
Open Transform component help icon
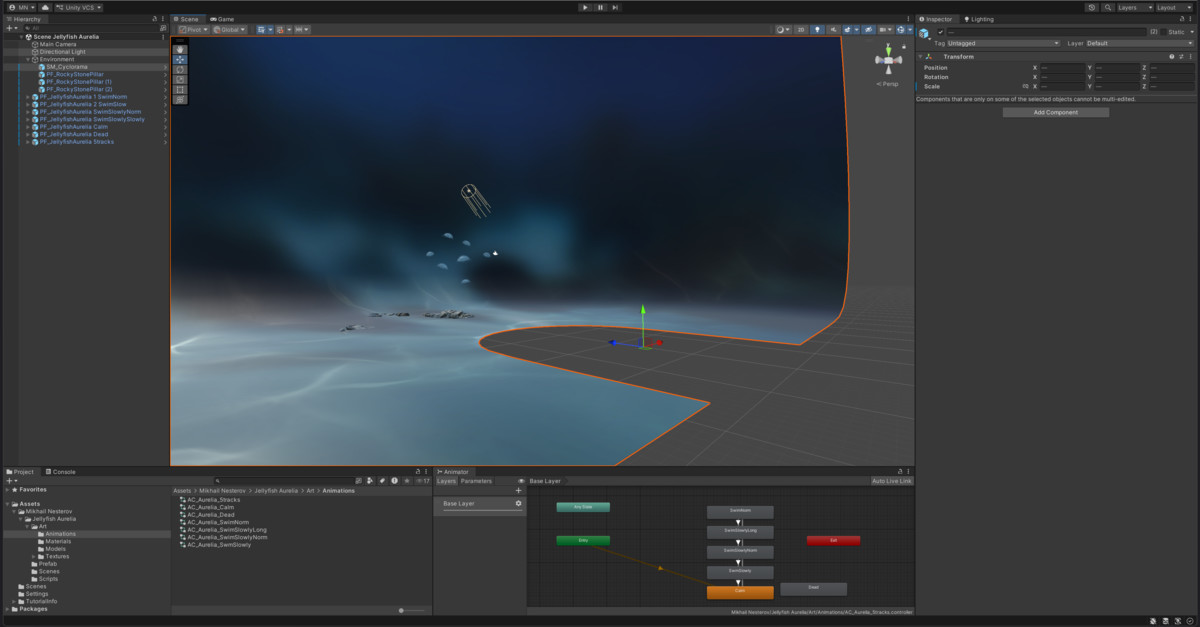tap(1171, 56)
